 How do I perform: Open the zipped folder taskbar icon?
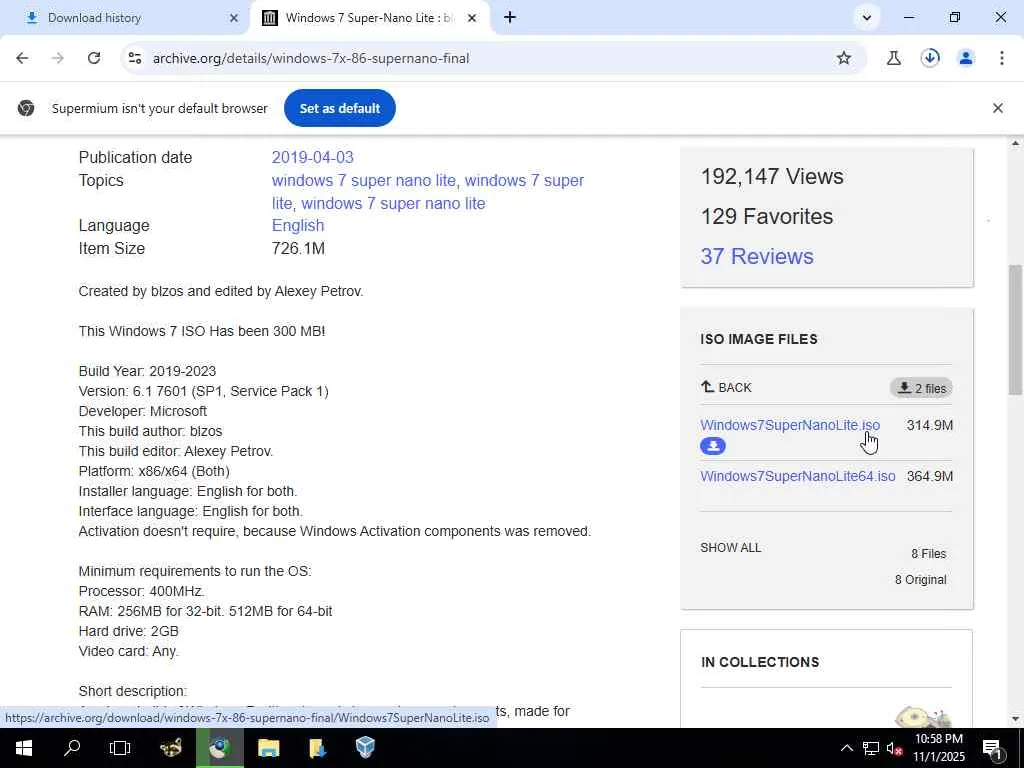317,748
